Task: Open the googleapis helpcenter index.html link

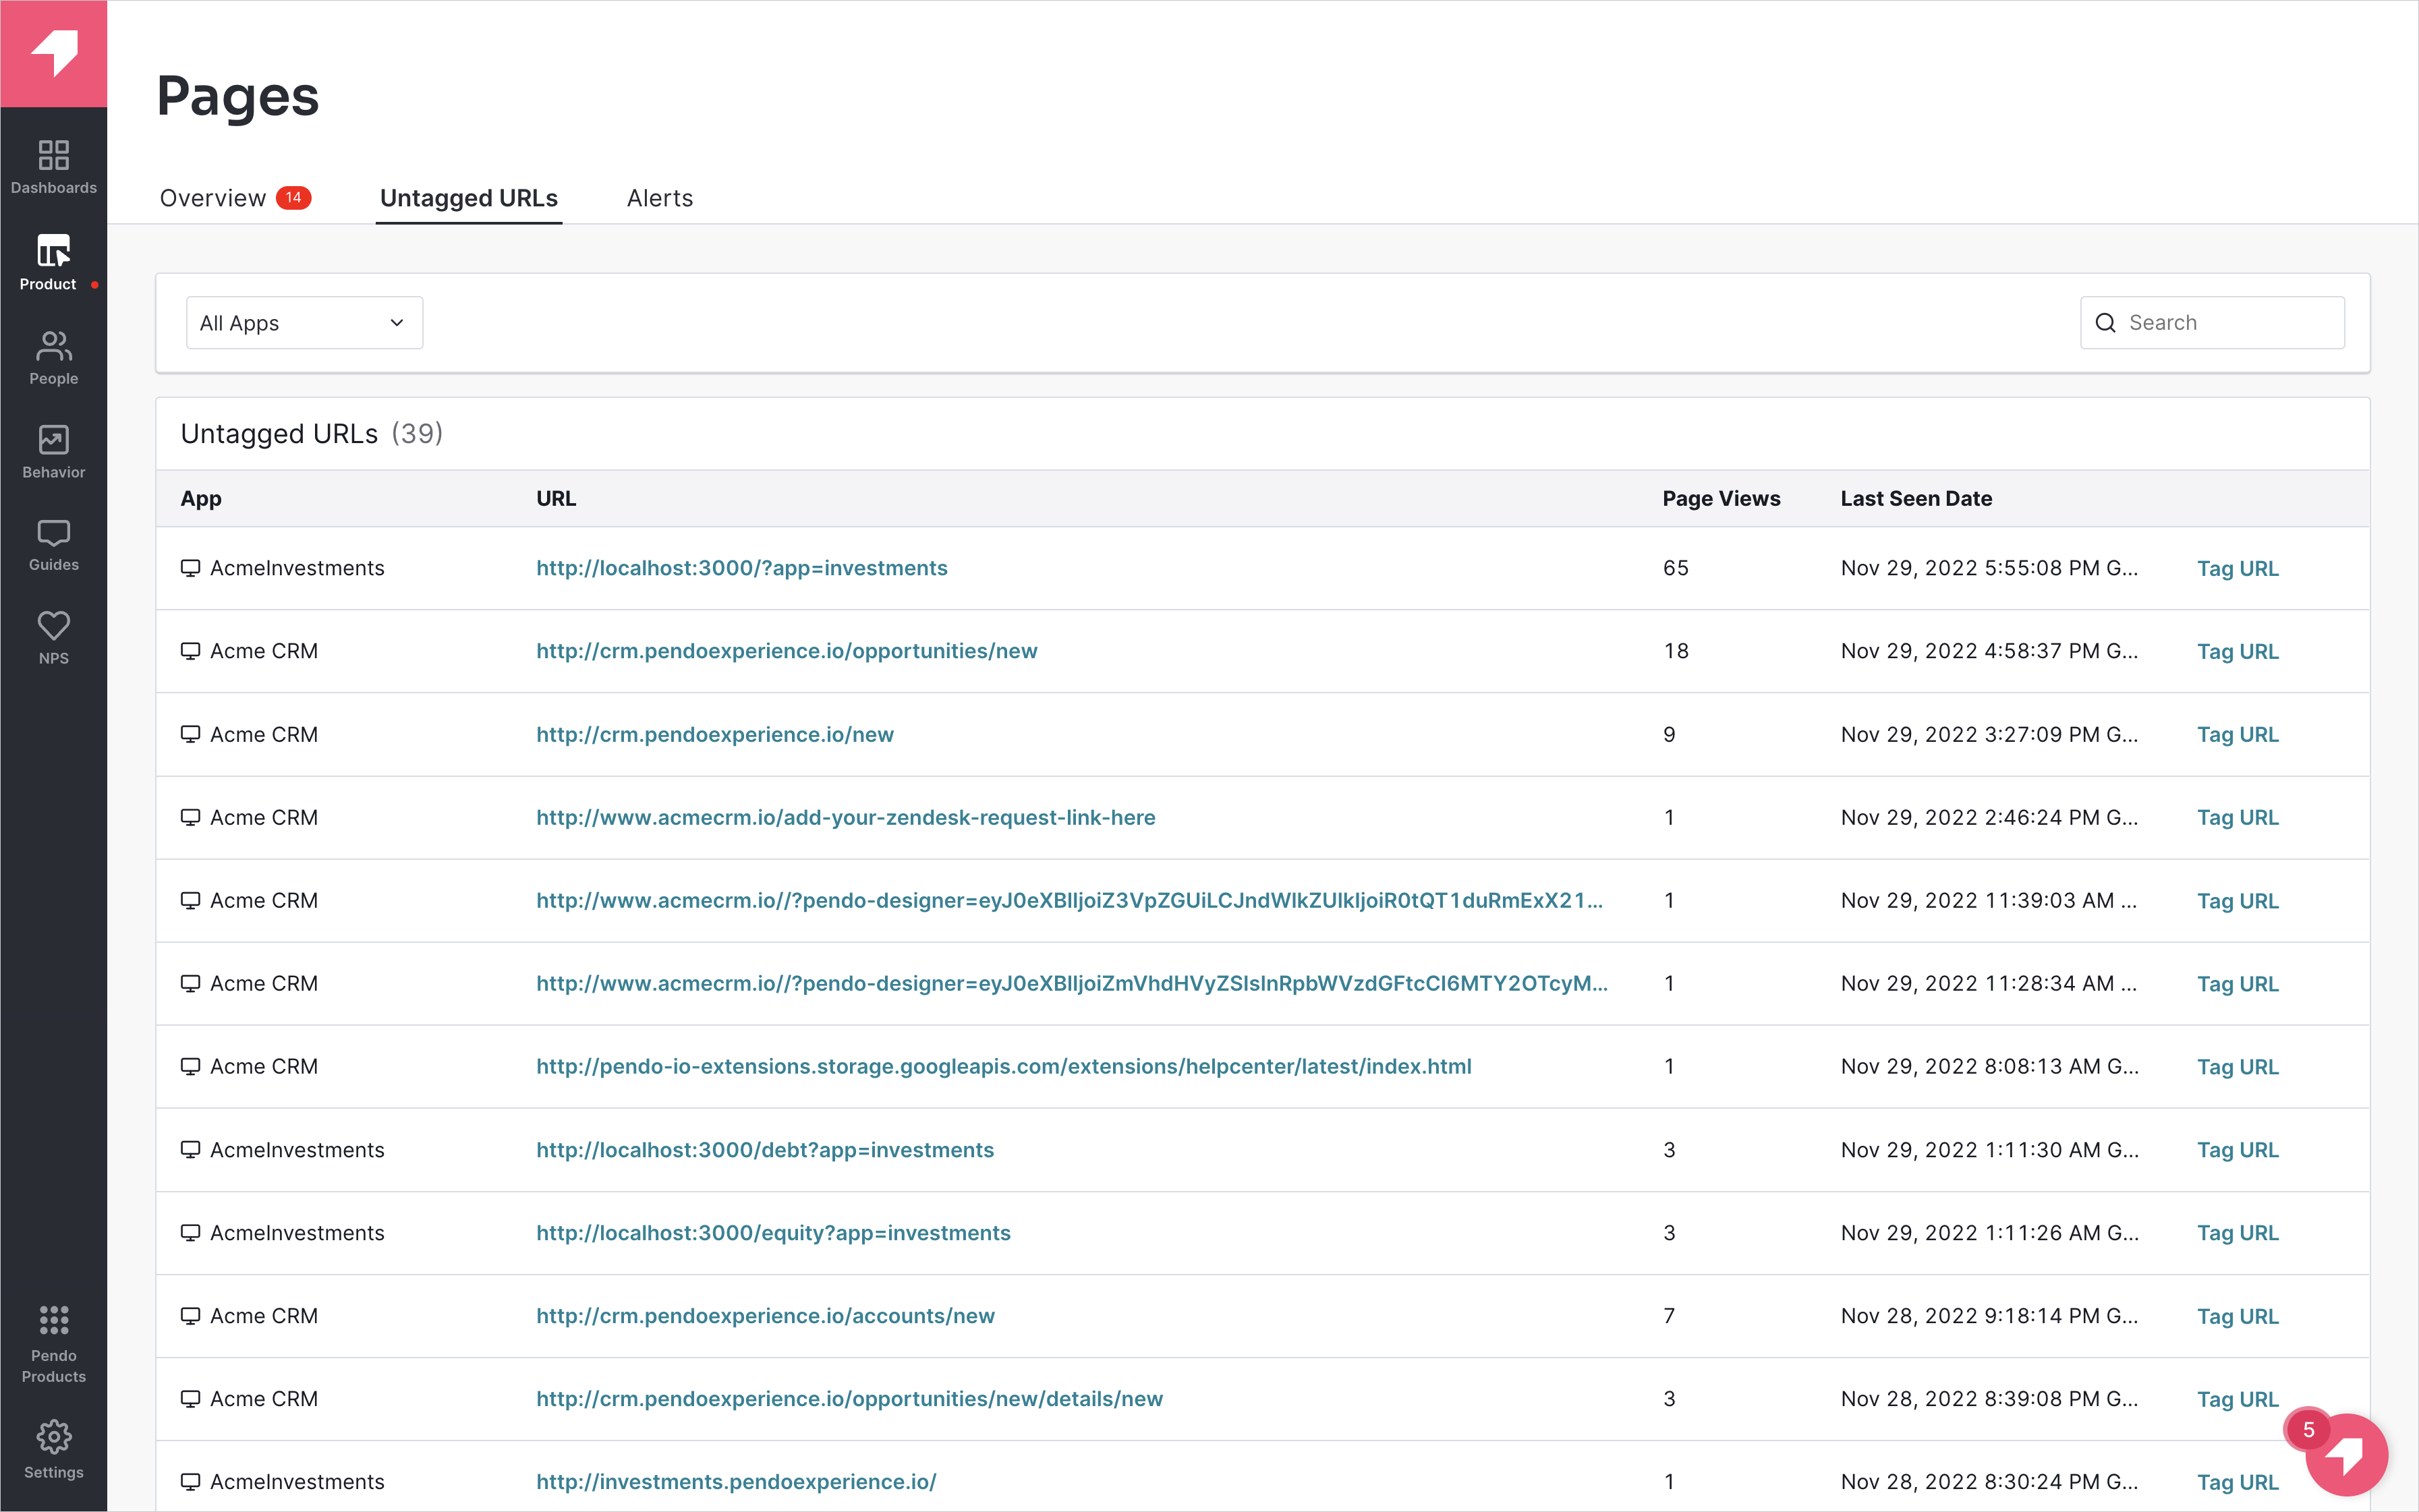Action: pos(1004,1067)
